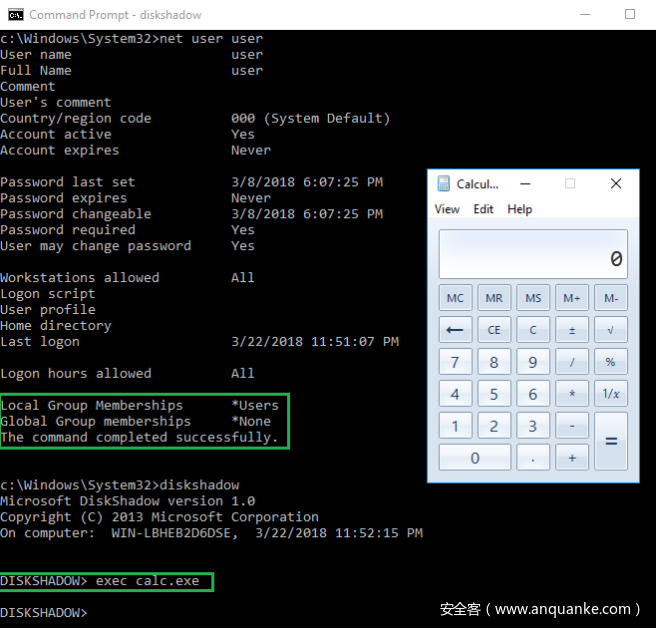Click the digit 1 button

click(455, 426)
